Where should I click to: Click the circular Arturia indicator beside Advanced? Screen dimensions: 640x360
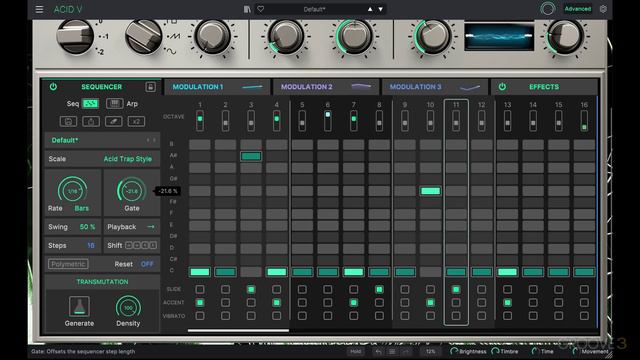click(x=547, y=9)
